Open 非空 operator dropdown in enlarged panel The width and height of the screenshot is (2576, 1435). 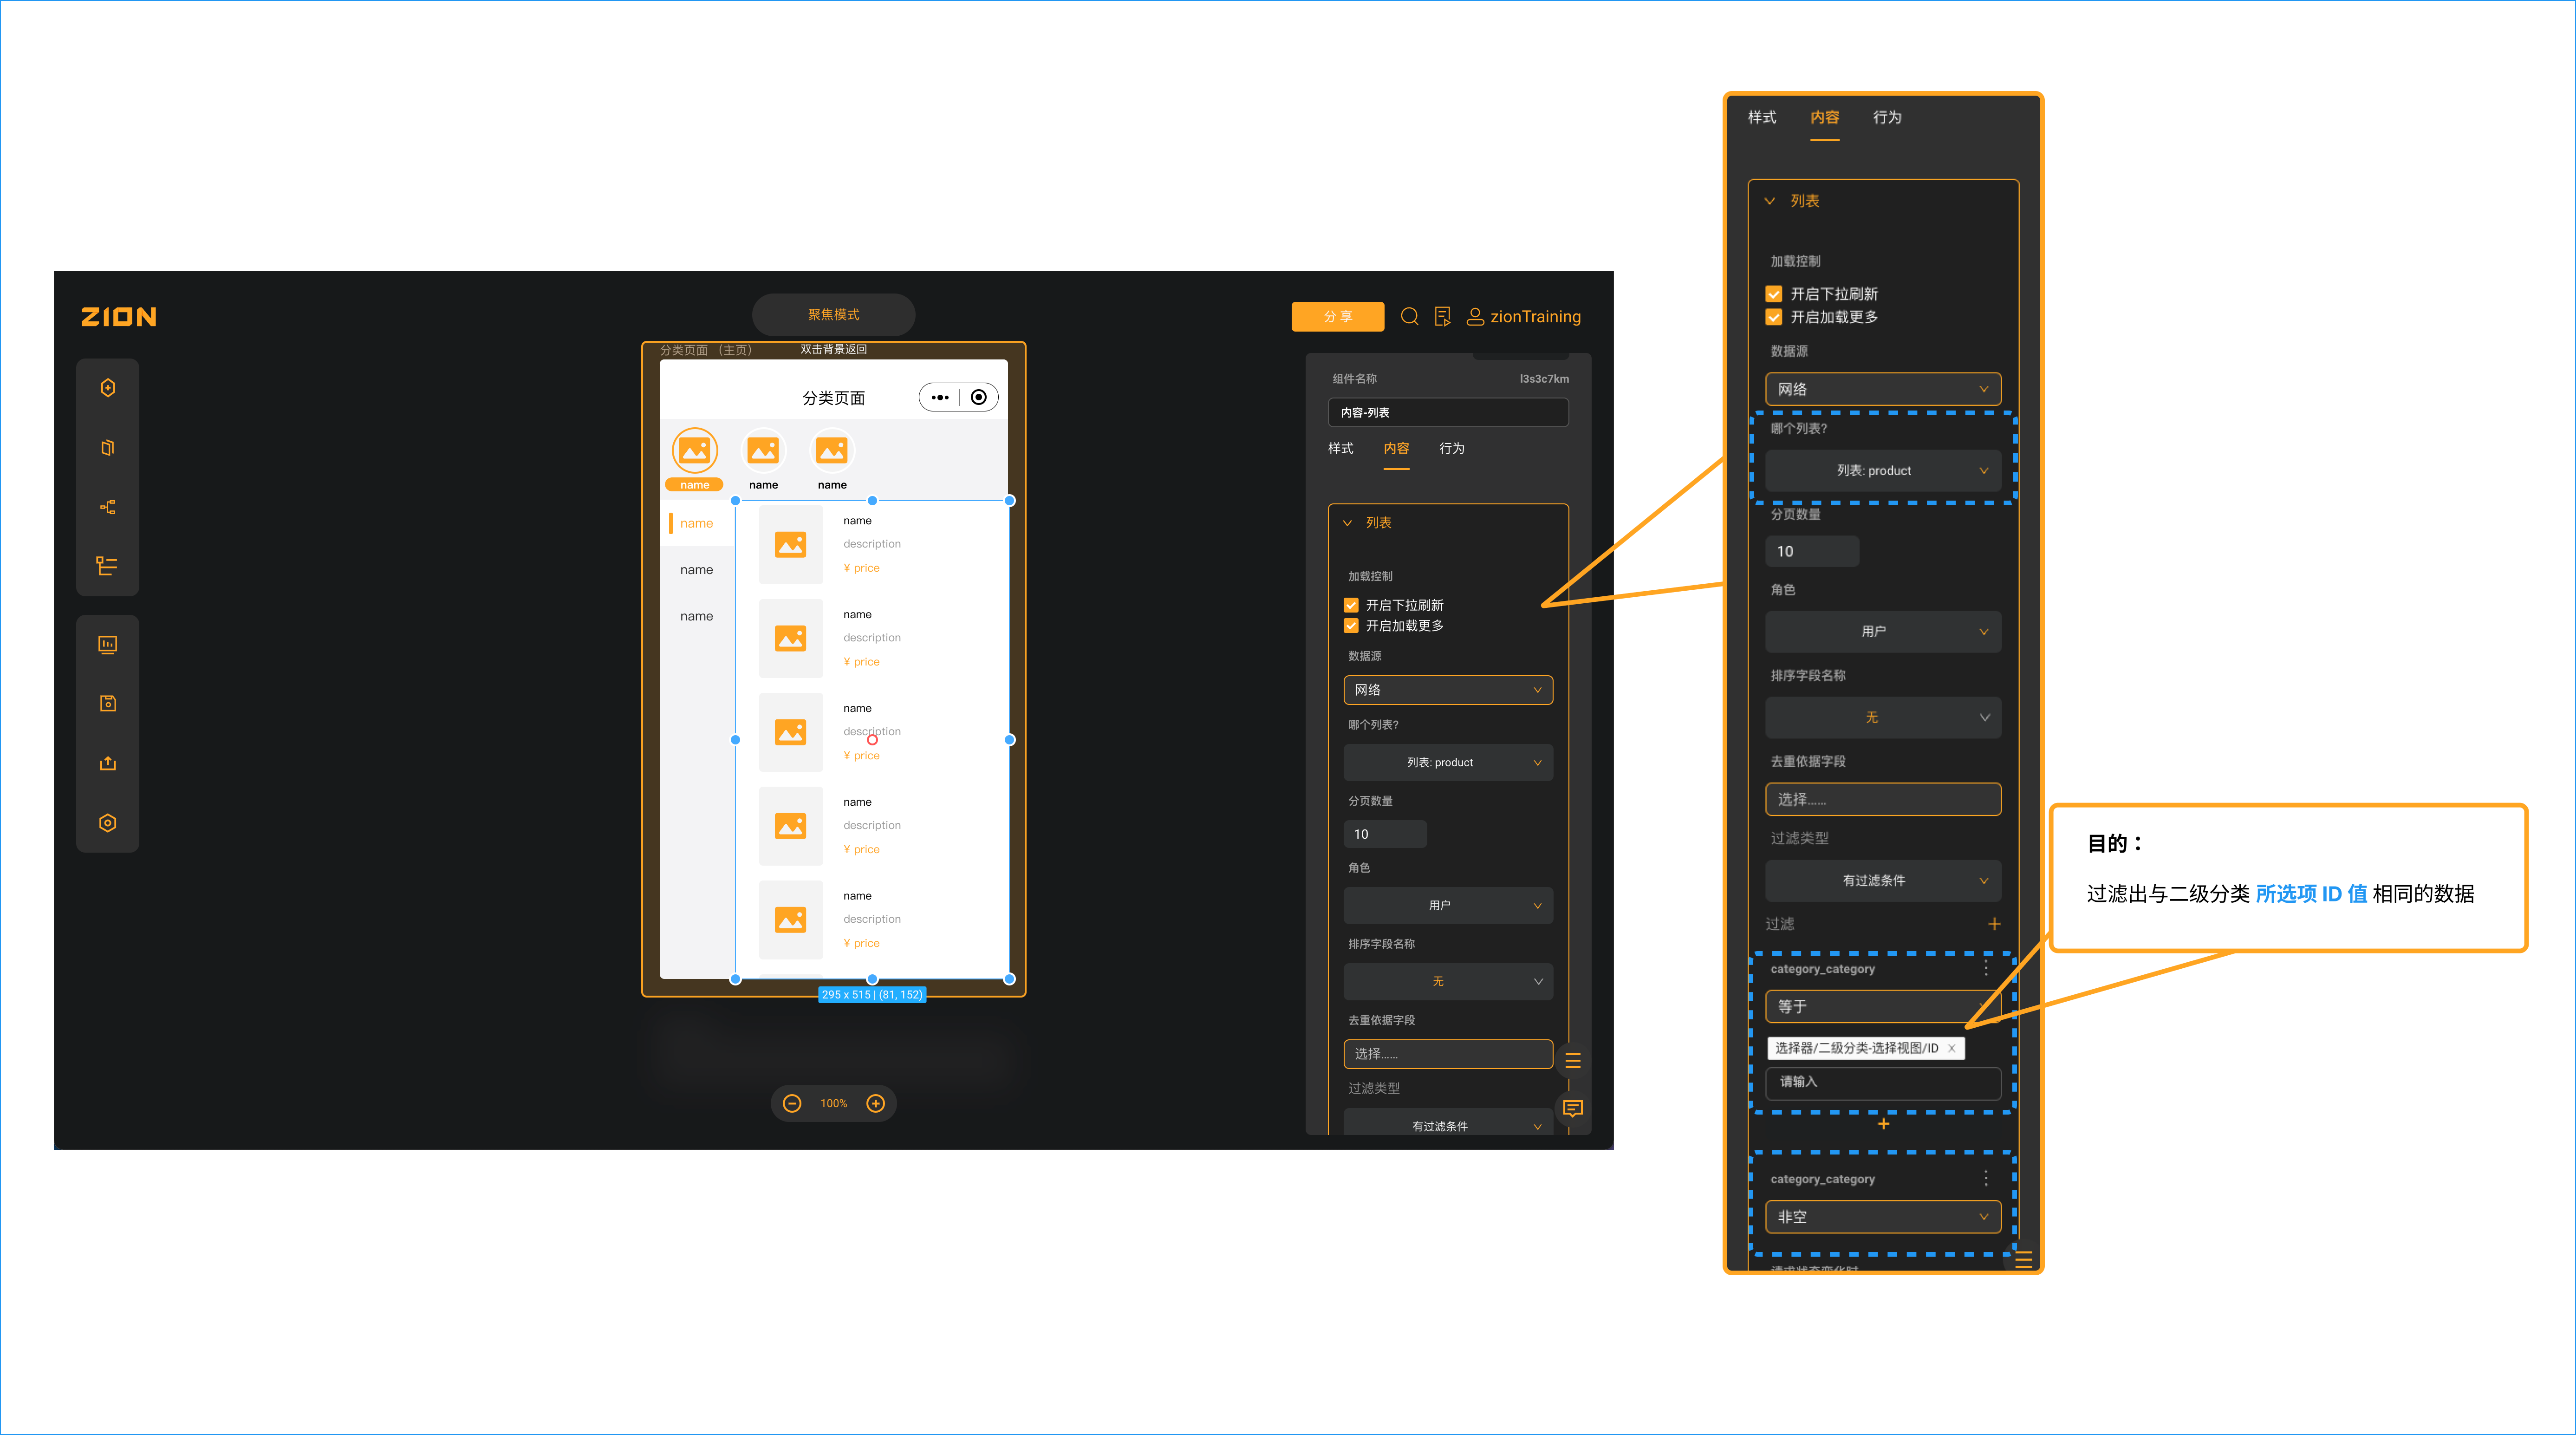tap(1883, 1217)
